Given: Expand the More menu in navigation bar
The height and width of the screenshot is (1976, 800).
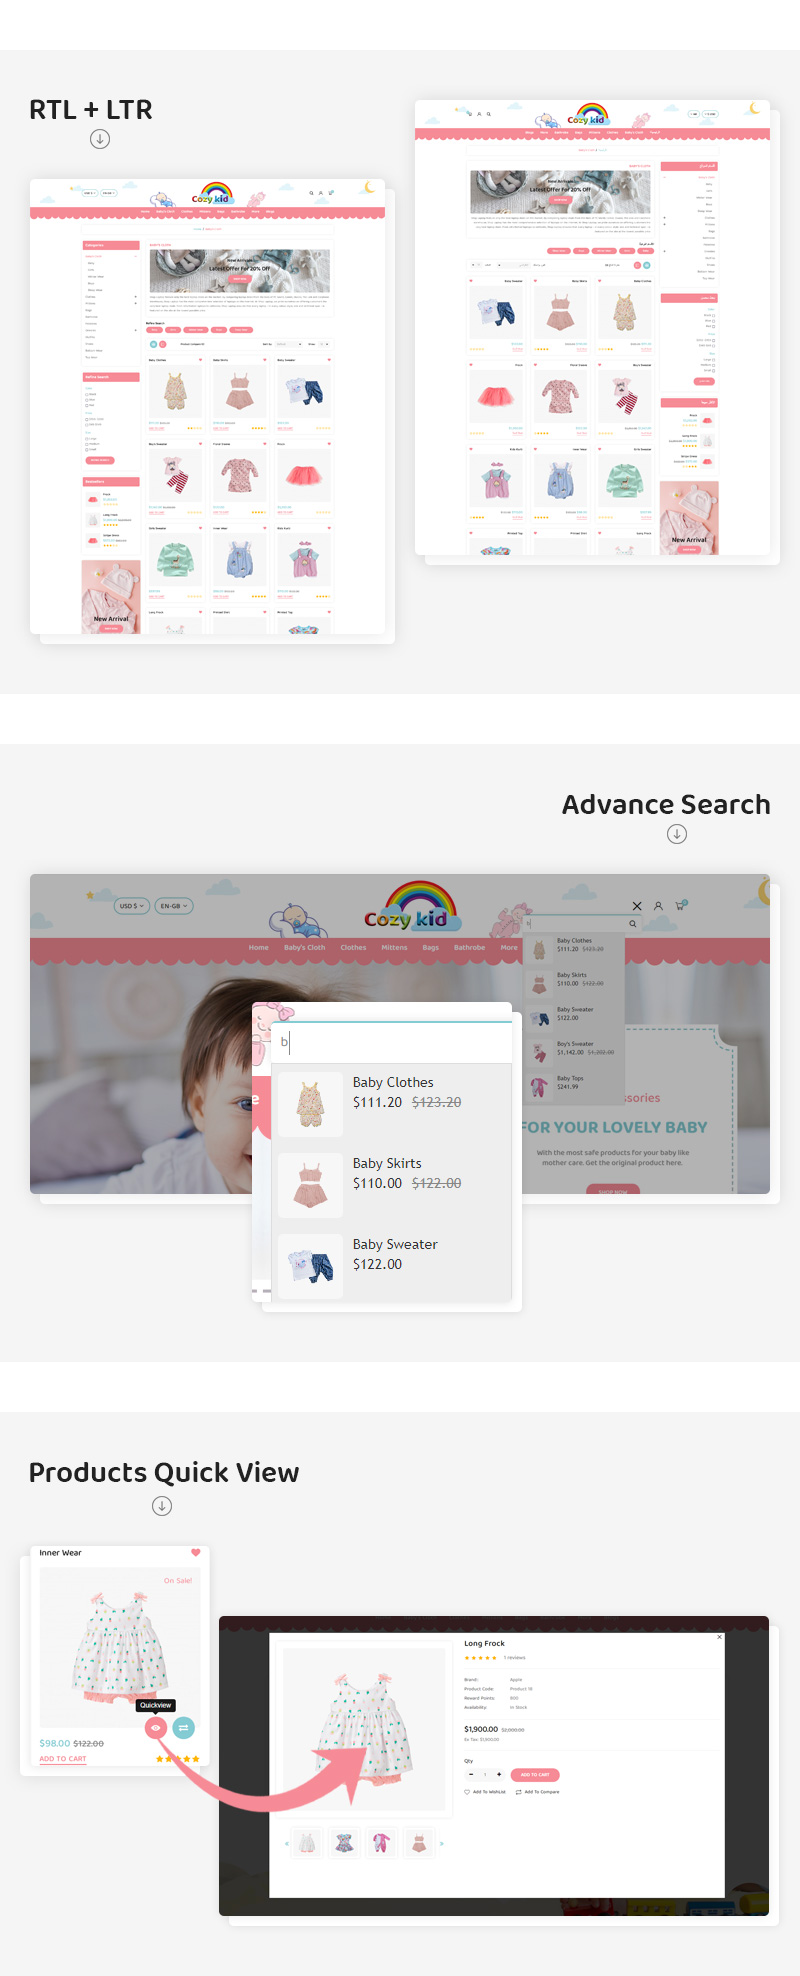Looking at the screenshot, I should [x=509, y=947].
